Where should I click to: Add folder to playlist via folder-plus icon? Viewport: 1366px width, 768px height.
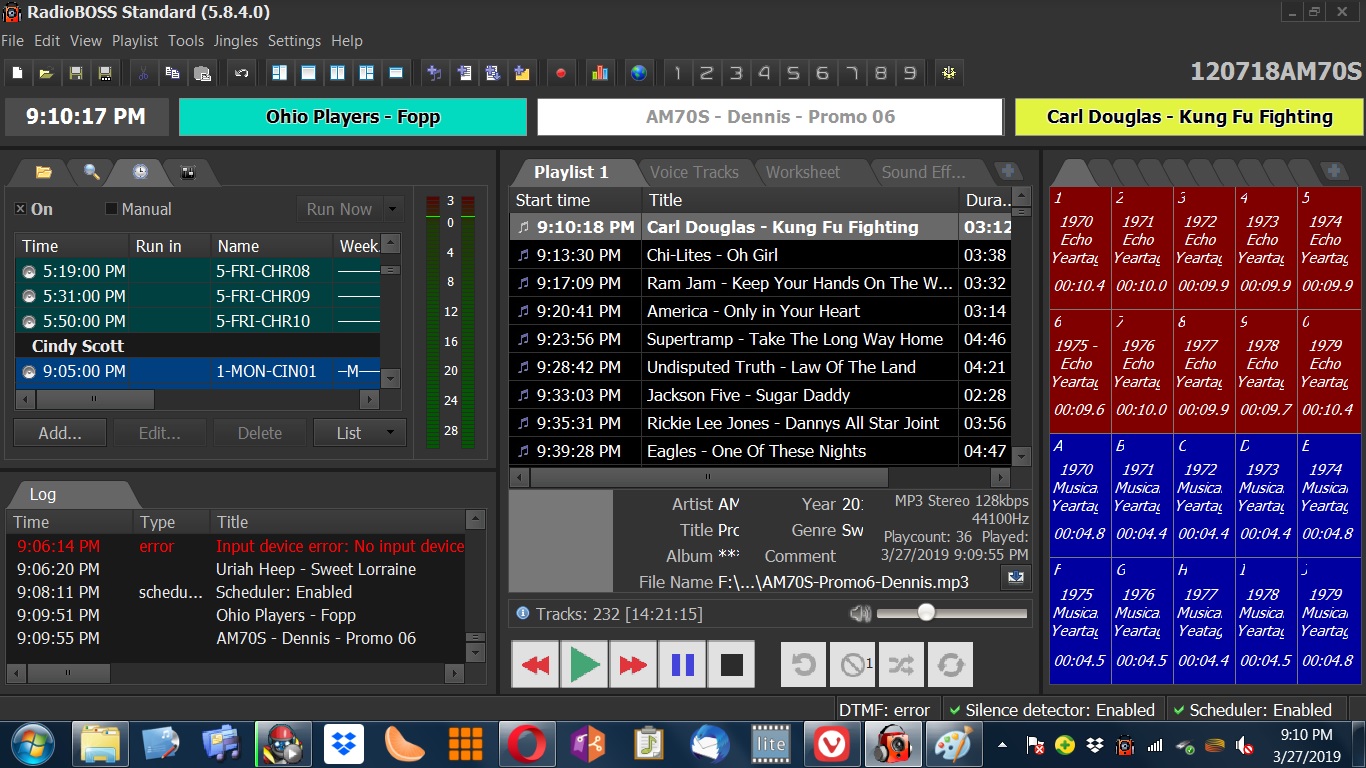point(521,73)
